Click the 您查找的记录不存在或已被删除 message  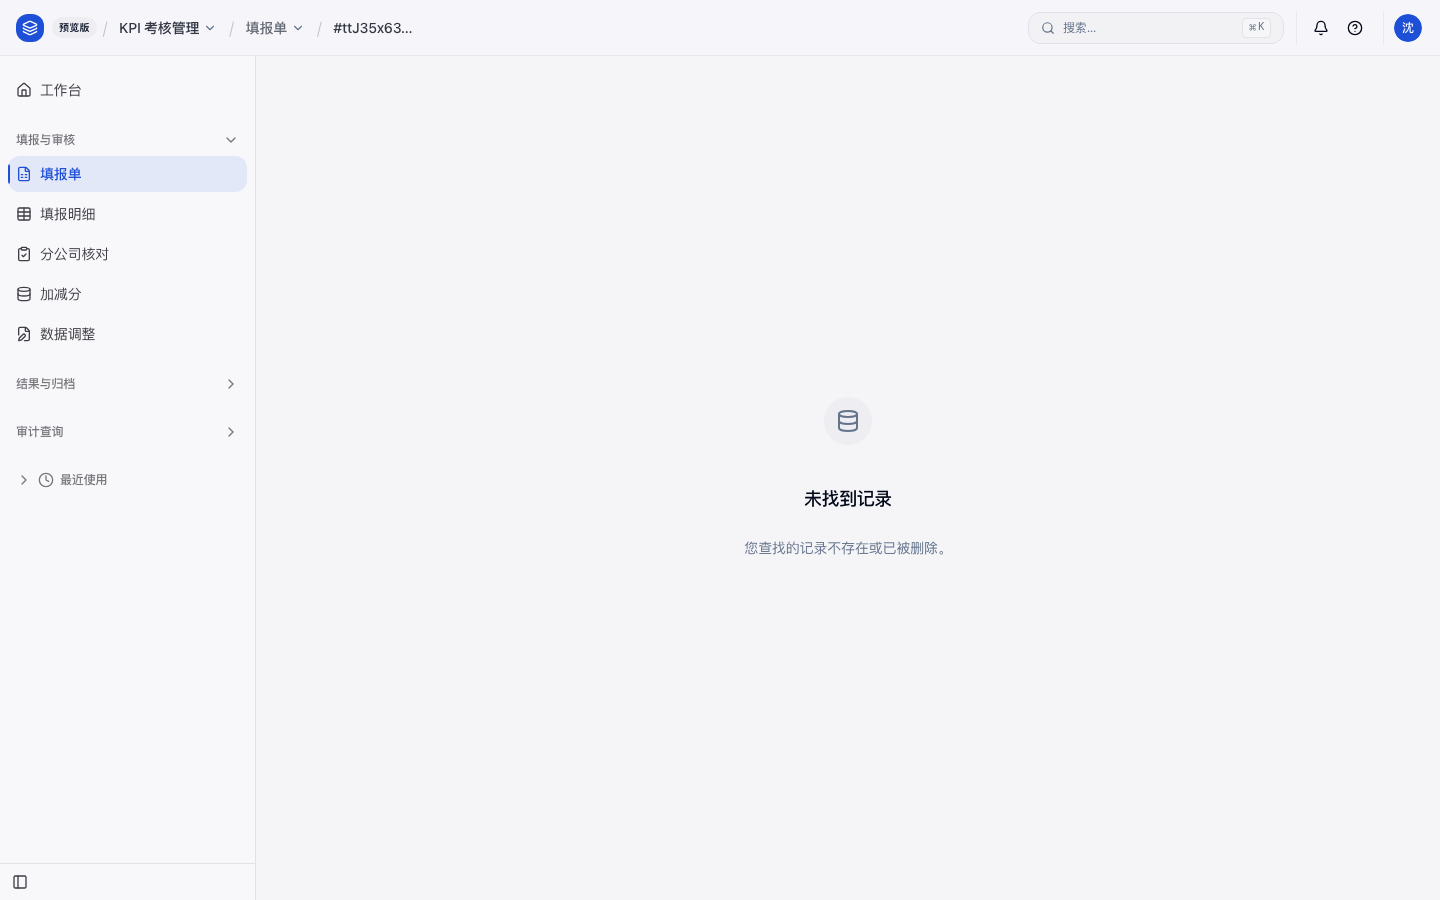pos(848,548)
